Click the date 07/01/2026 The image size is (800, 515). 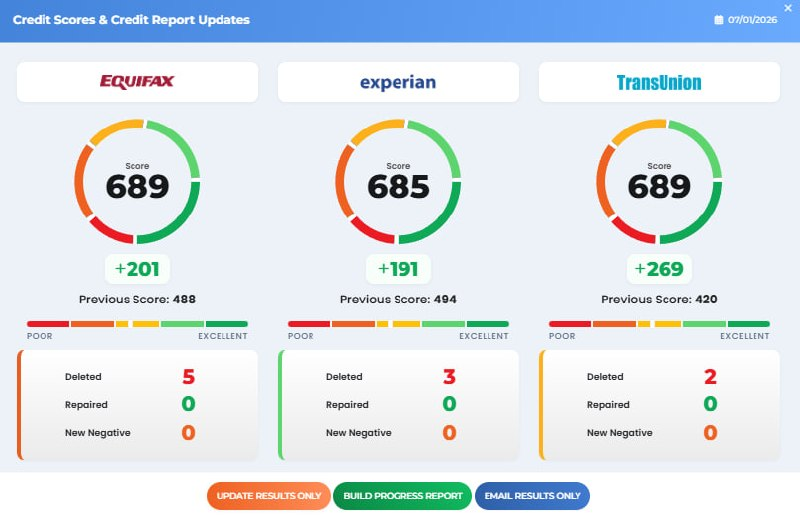(x=753, y=20)
